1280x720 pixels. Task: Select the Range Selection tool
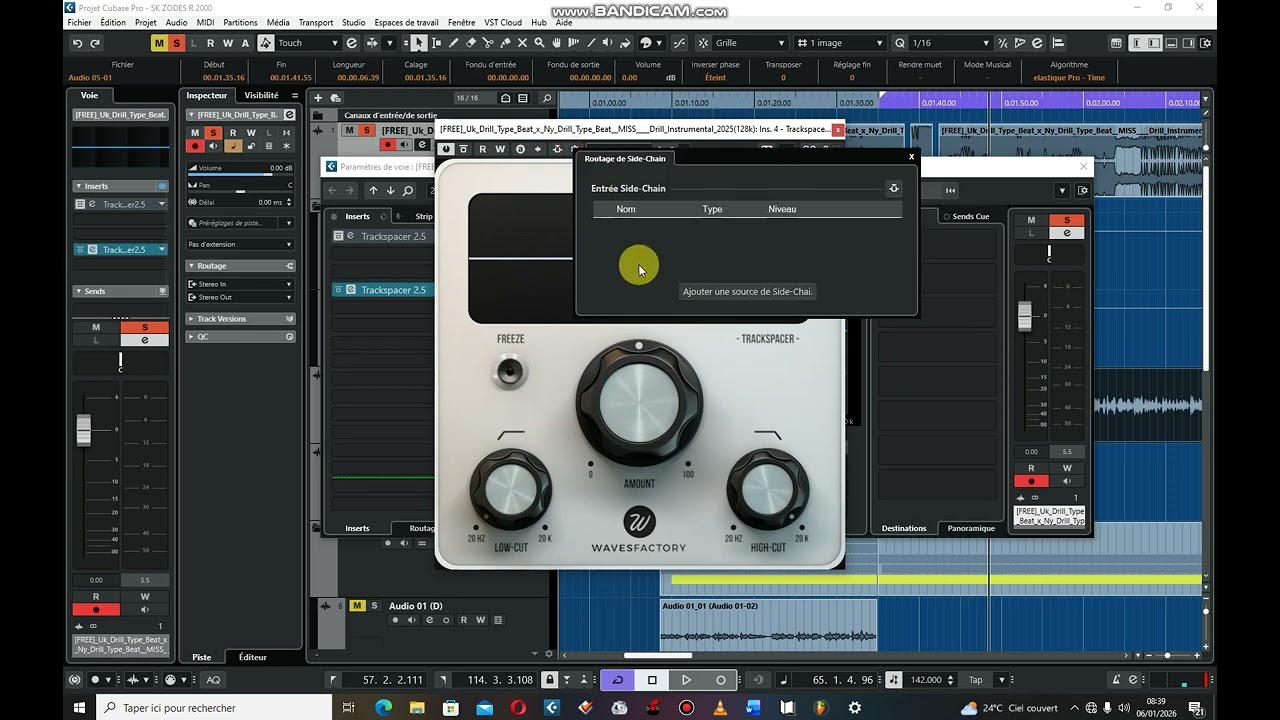coord(436,43)
